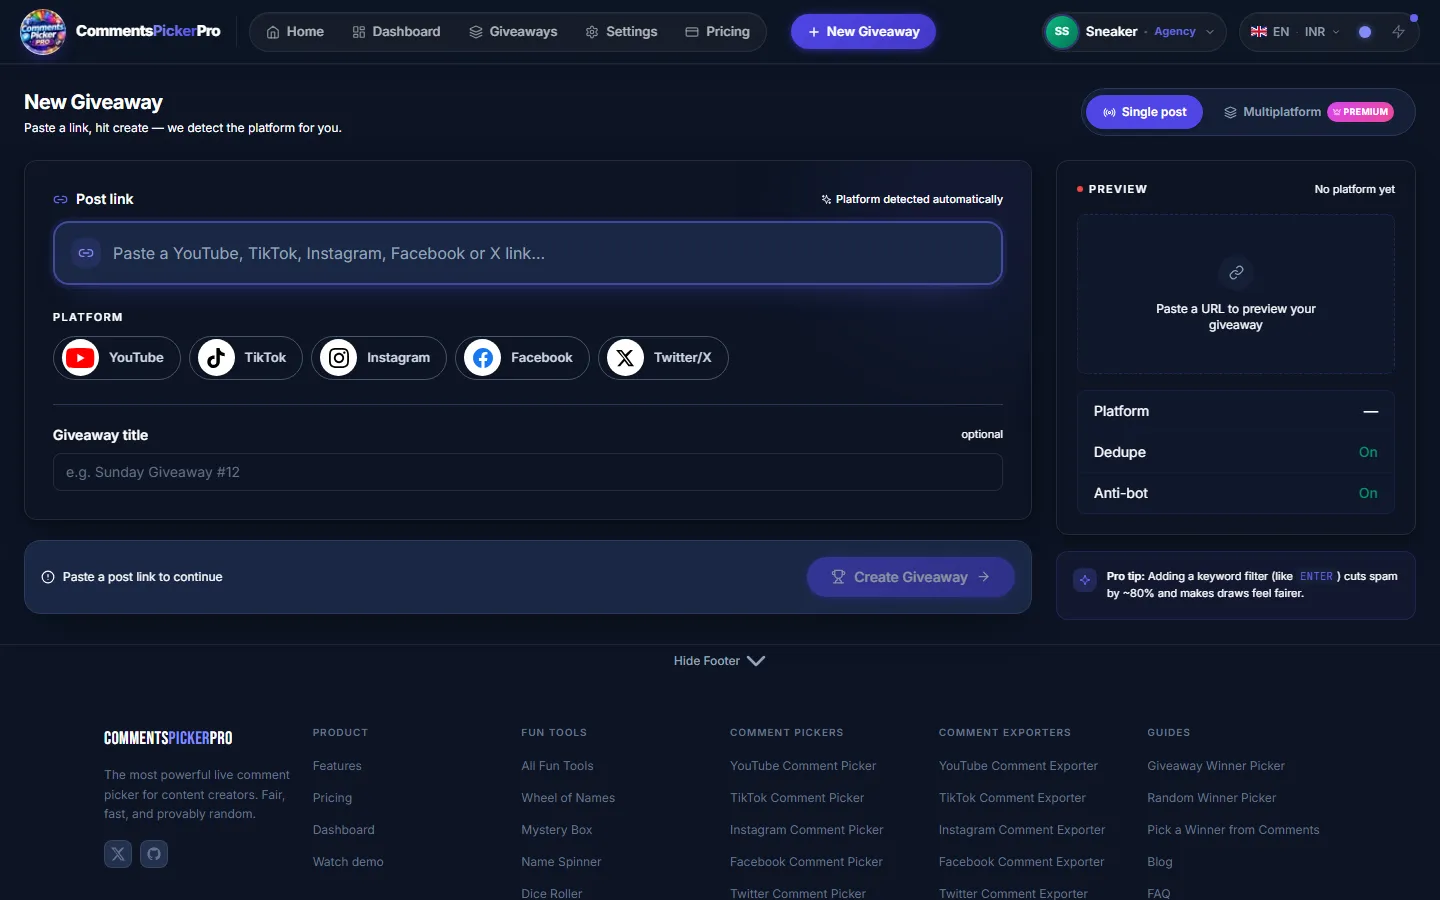Toggle the Anti-bot On setting
Screen dimensions: 1440x900
coord(1368,493)
